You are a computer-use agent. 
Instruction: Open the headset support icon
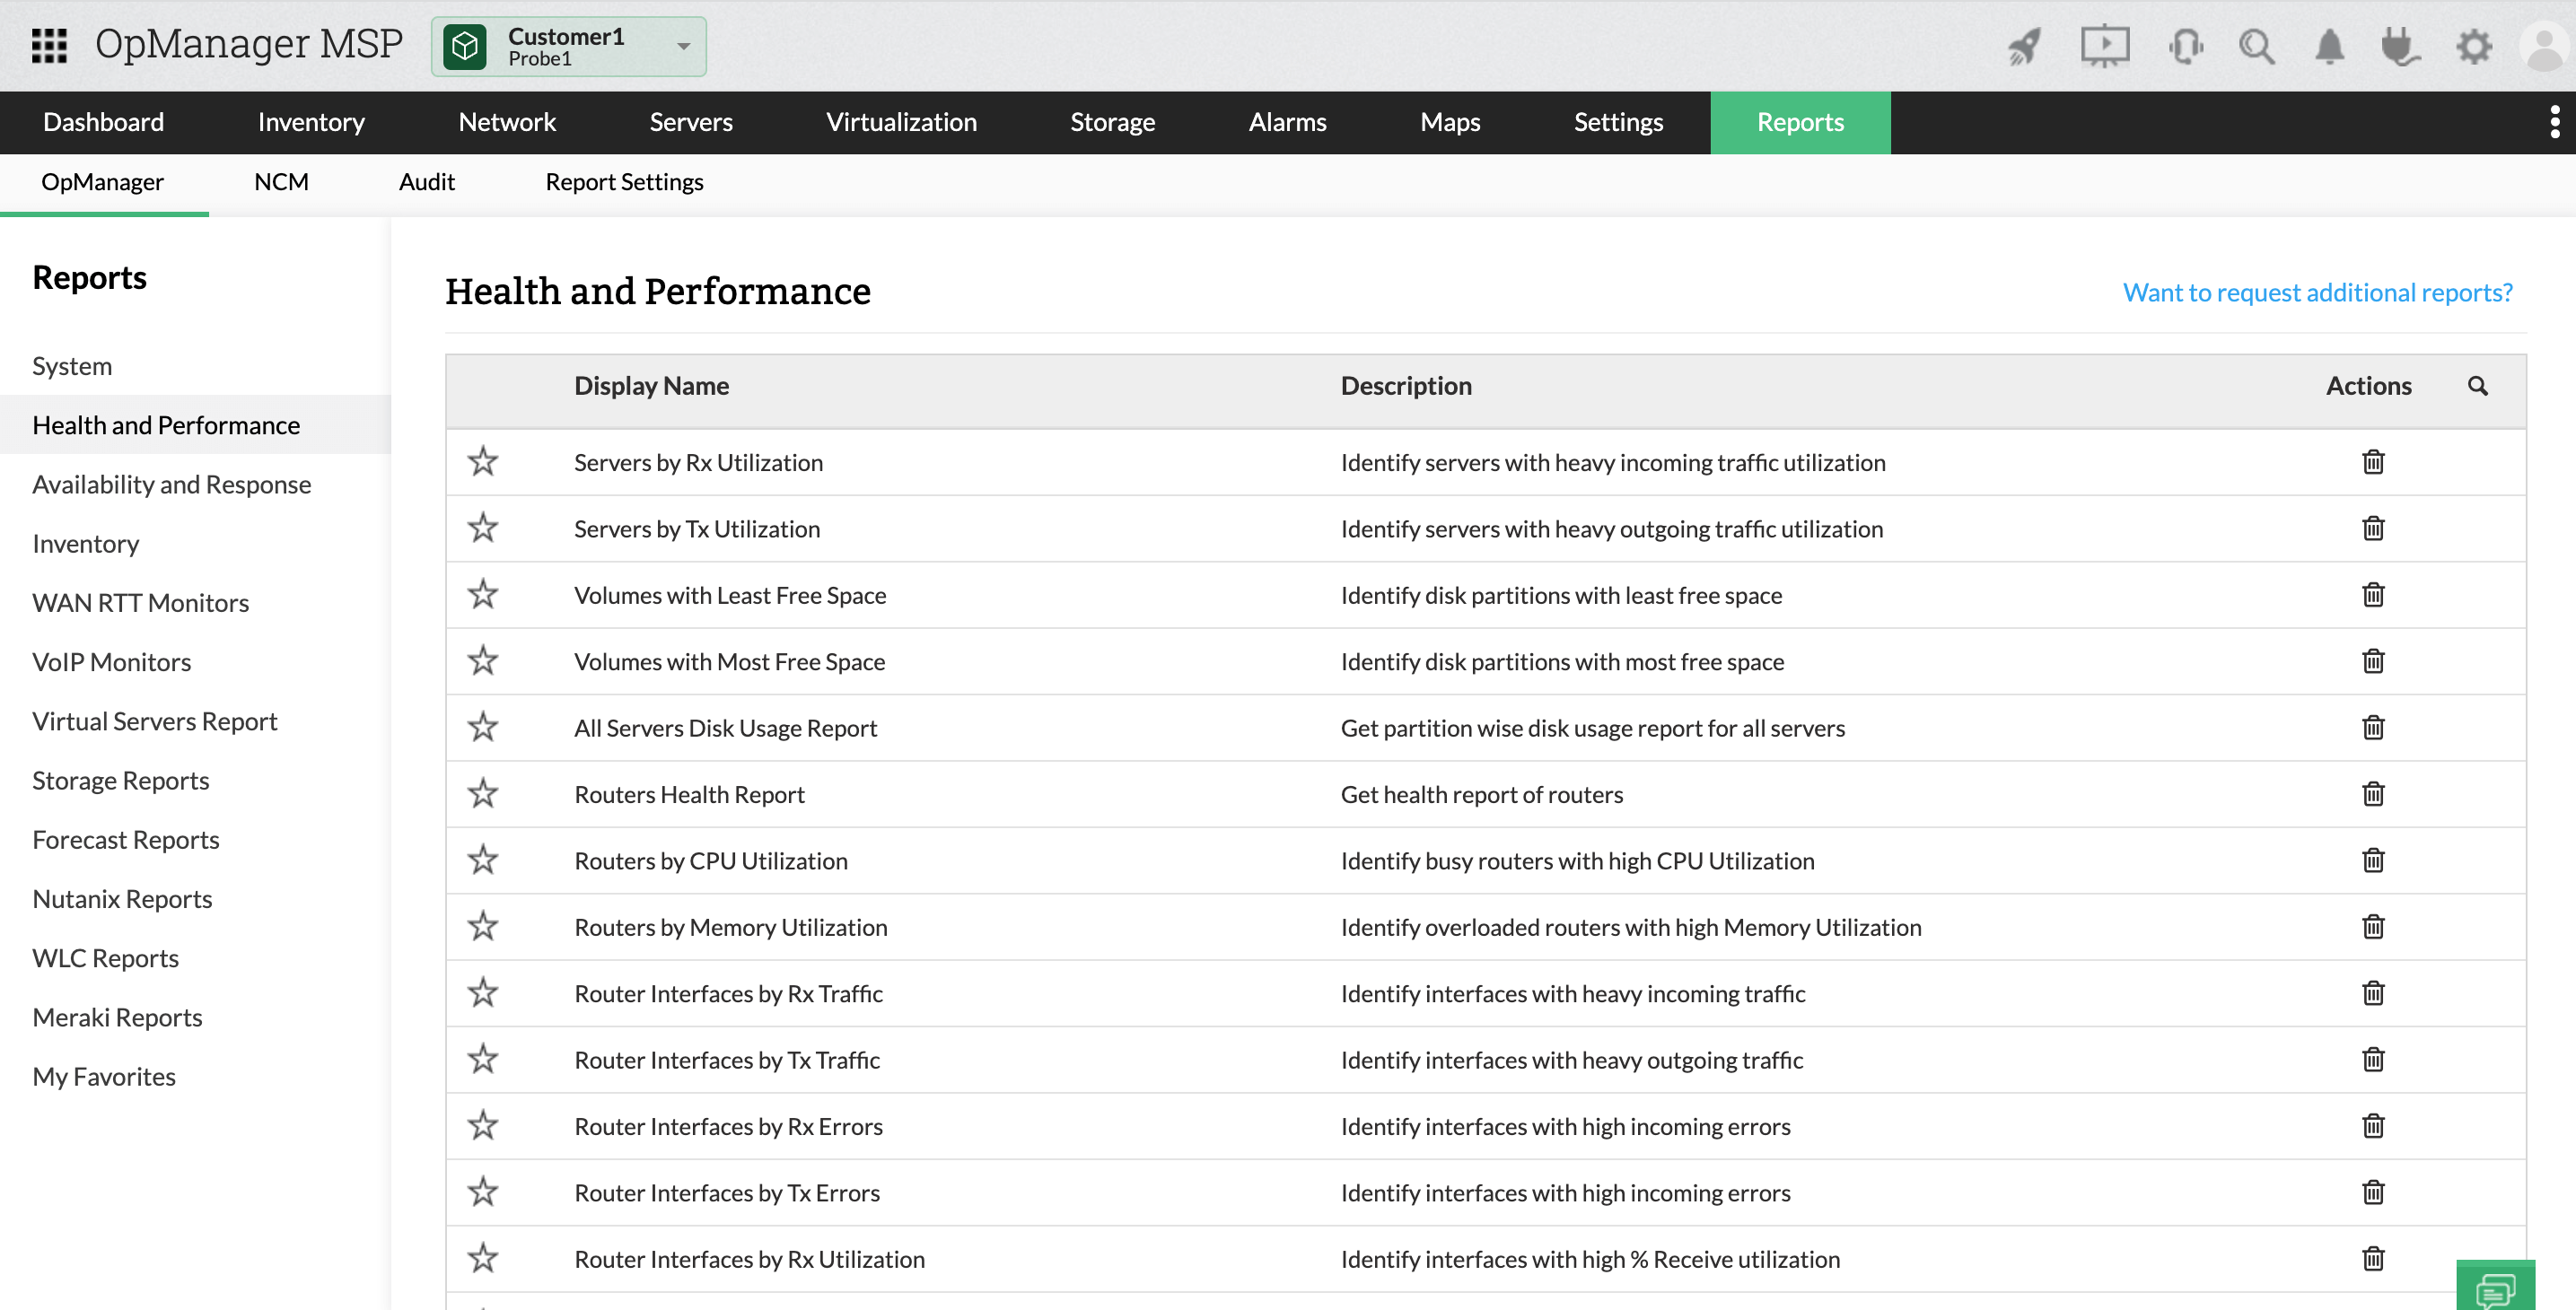click(2186, 46)
